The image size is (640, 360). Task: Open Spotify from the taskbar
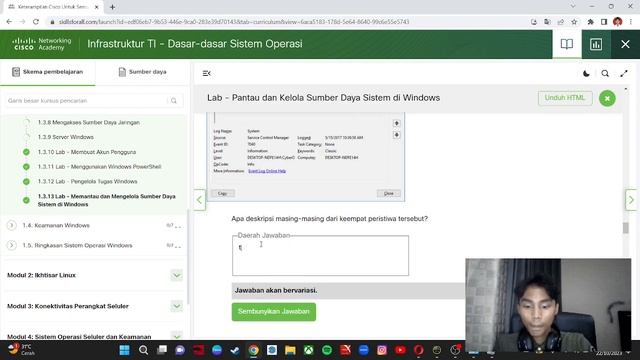(x=327, y=350)
